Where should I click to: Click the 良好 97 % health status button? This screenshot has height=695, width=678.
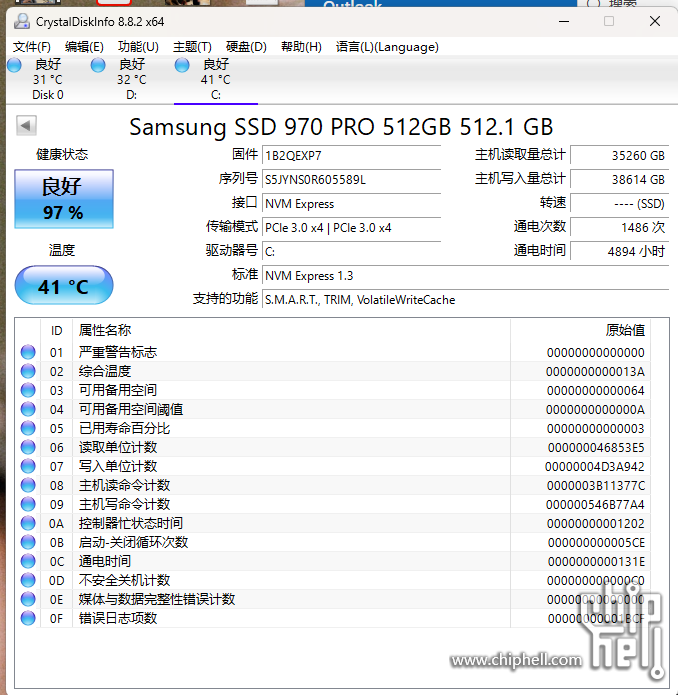(x=64, y=199)
